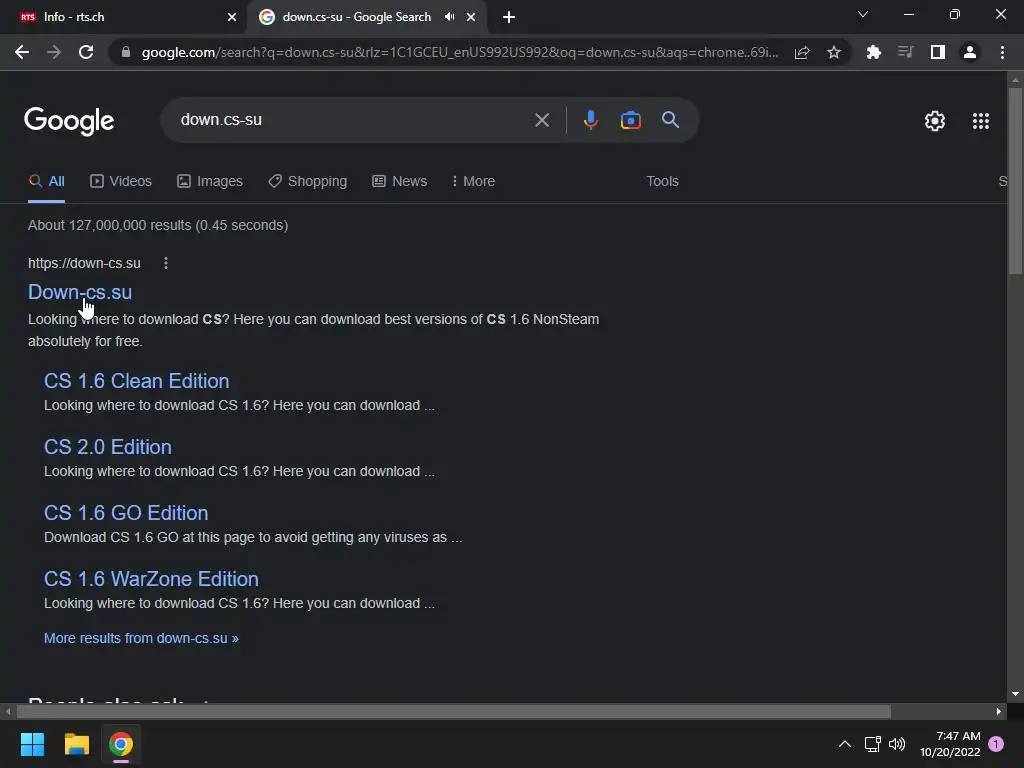Open the Down-cs.su result link

80,292
